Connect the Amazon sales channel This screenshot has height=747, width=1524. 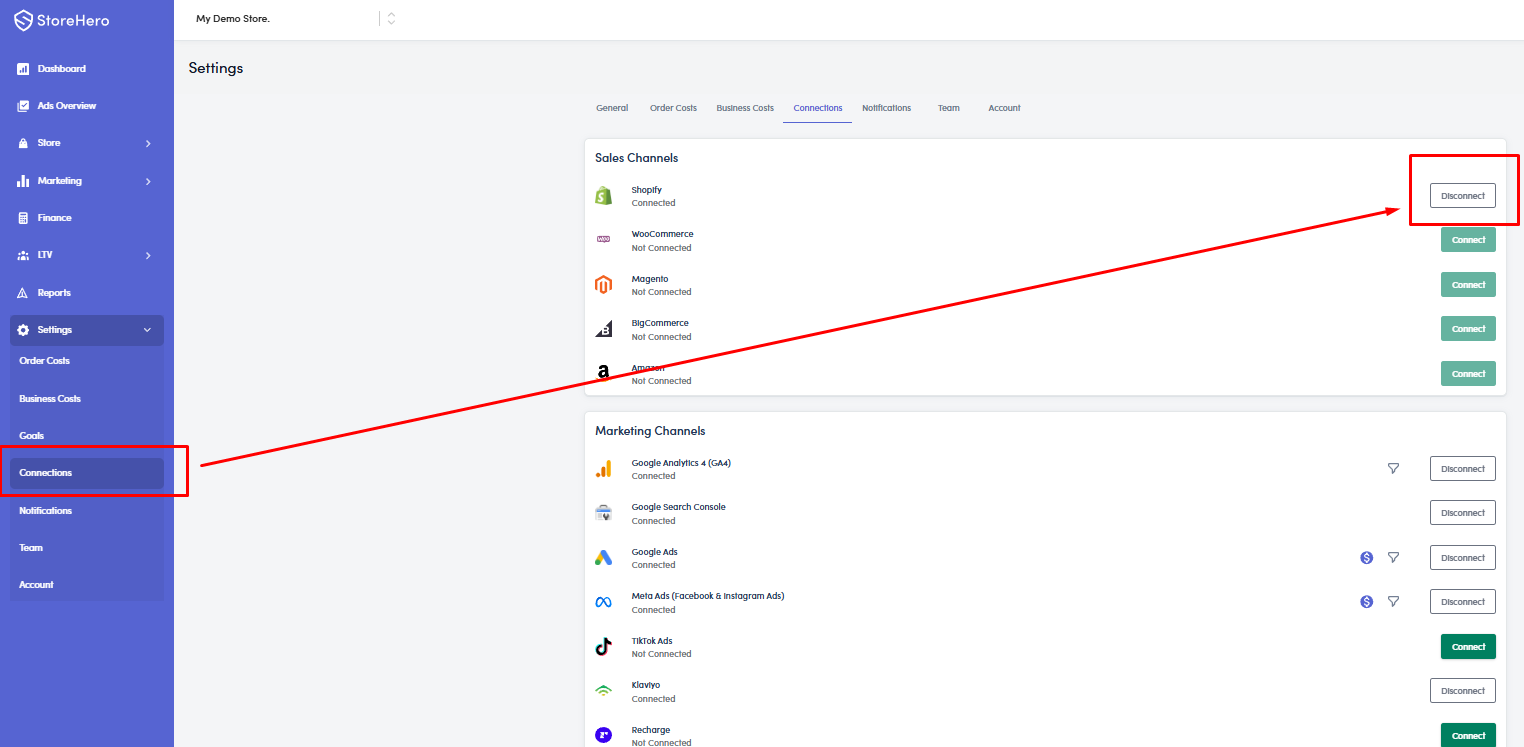[1468, 374]
